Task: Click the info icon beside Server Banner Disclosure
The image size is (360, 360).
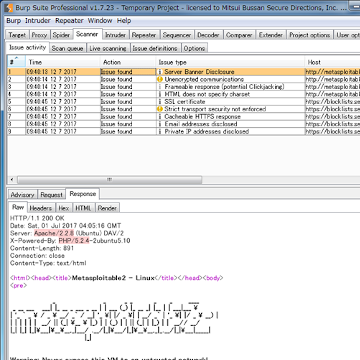Action: pos(160,72)
